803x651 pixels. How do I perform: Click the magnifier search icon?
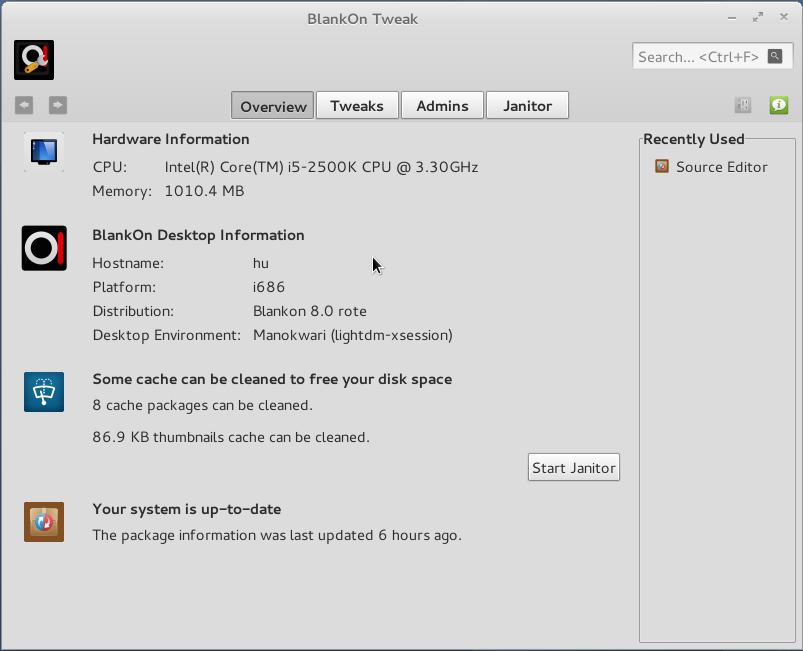click(775, 56)
